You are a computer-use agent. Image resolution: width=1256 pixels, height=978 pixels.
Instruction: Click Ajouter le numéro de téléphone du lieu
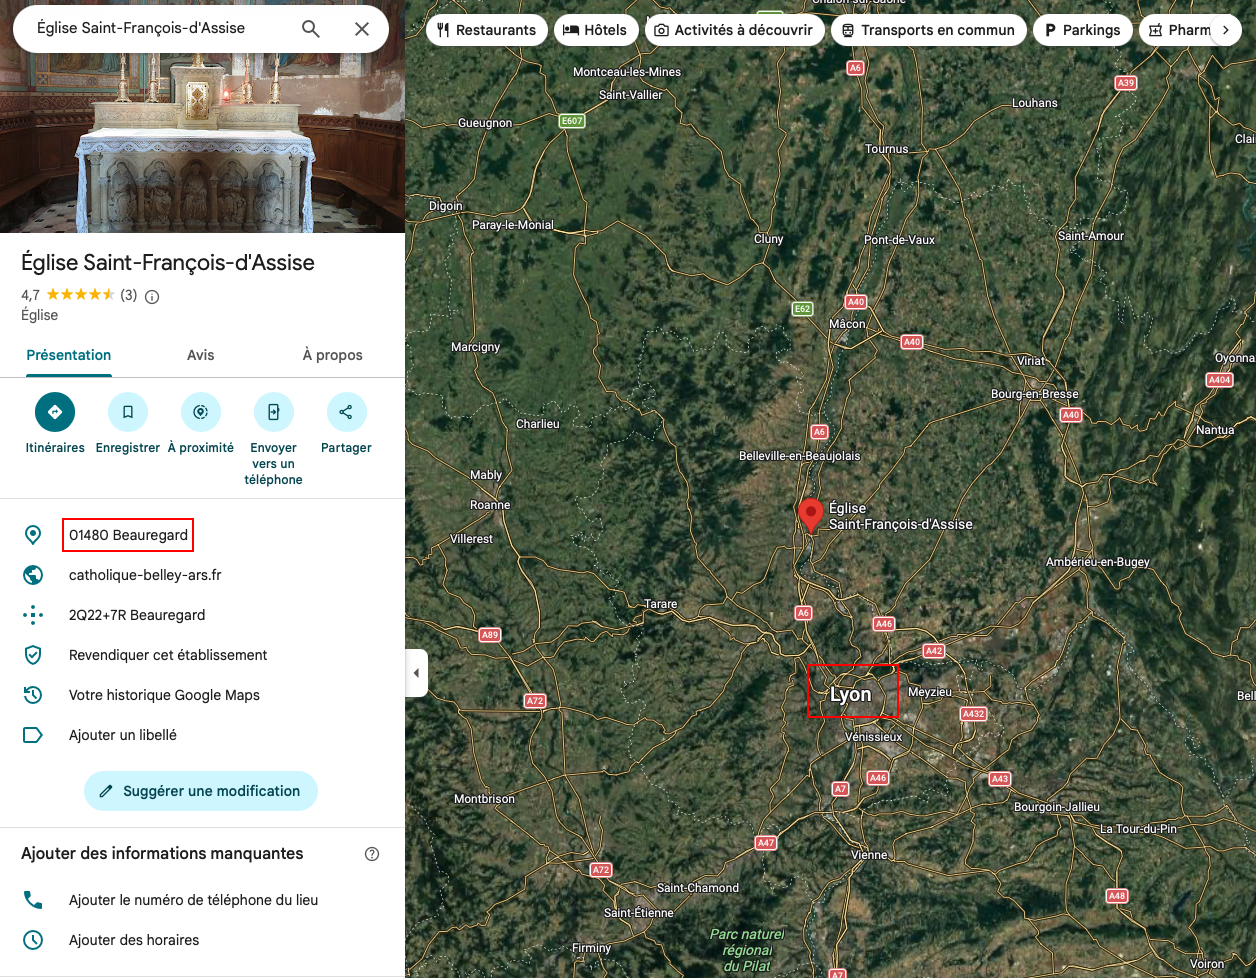[194, 900]
